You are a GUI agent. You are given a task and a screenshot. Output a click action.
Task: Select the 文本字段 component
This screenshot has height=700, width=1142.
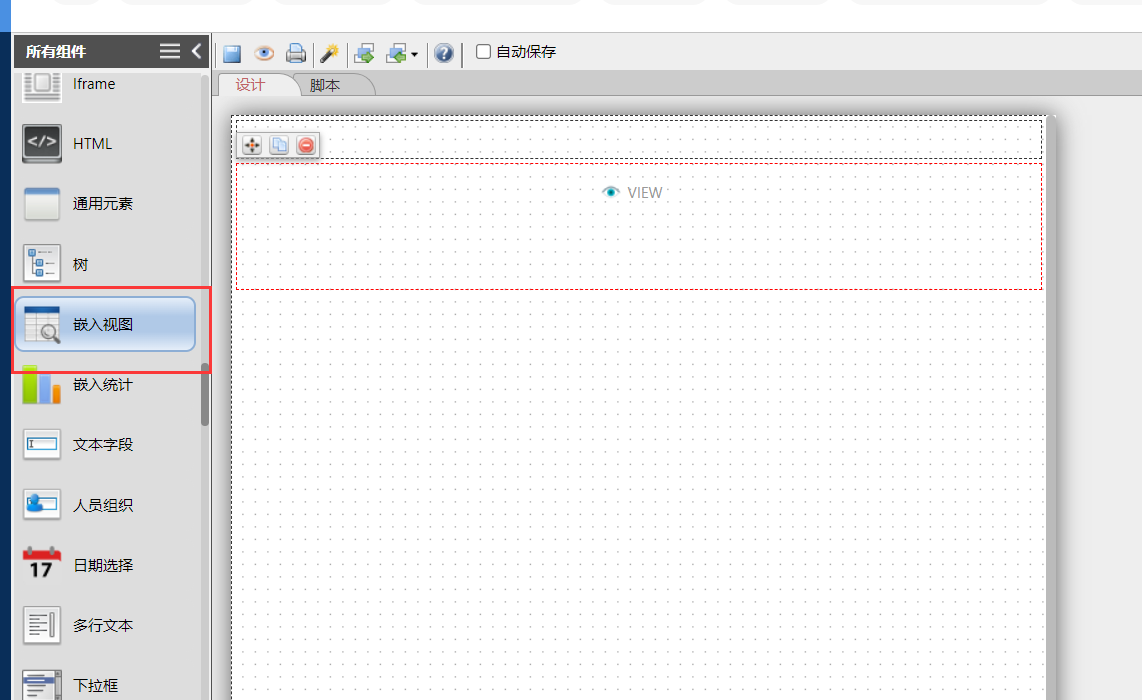coord(106,444)
